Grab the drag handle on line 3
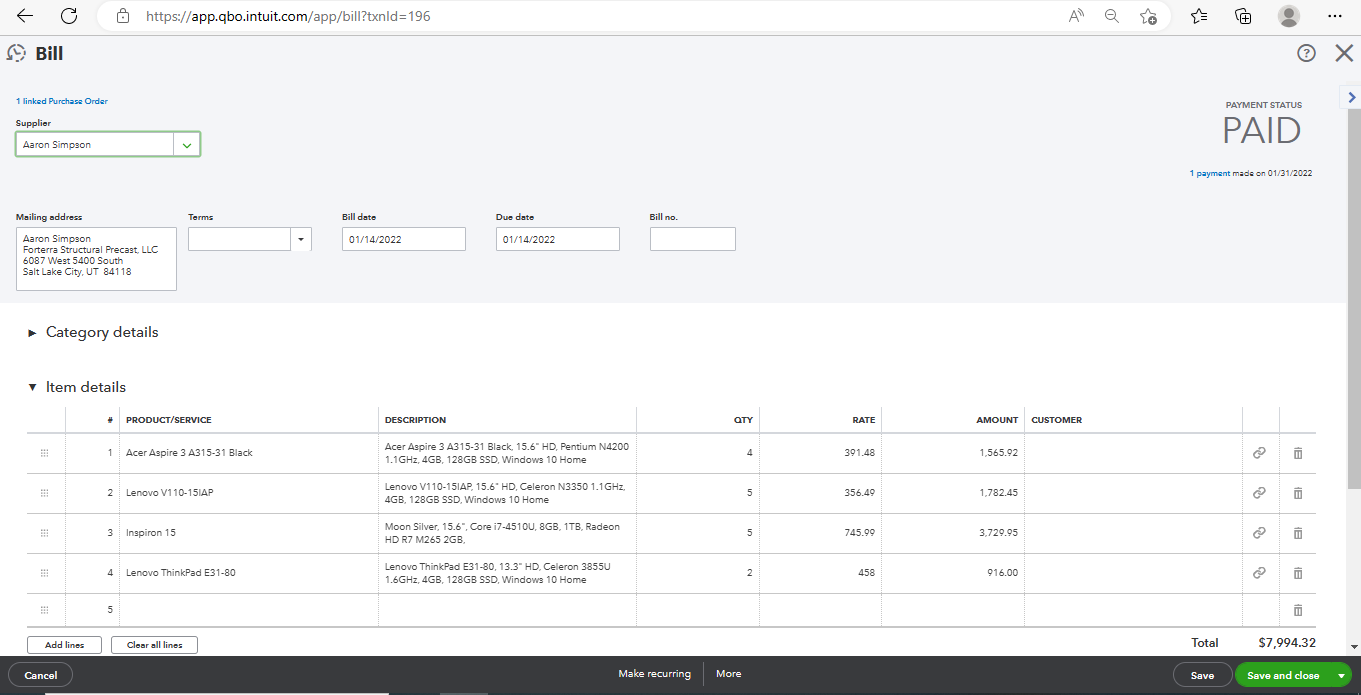Image resolution: width=1361 pixels, height=695 pixels. 44,533
